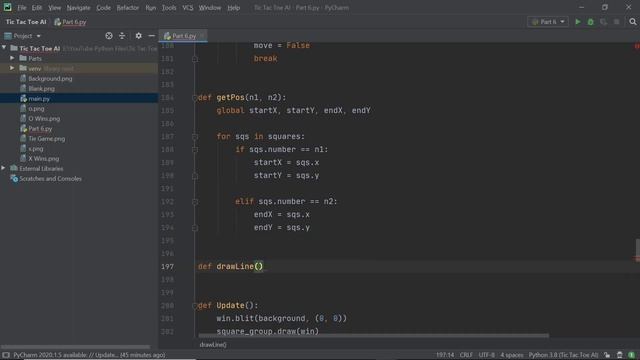Change CRLF line separator
Screen dimensions: 640x360
(466, 355)
